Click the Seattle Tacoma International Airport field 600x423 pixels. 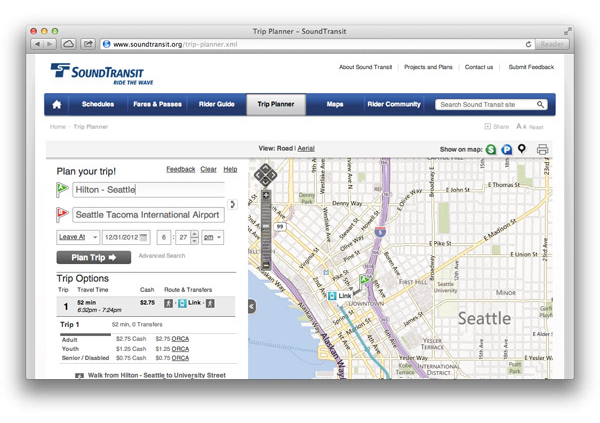(148, 215)
